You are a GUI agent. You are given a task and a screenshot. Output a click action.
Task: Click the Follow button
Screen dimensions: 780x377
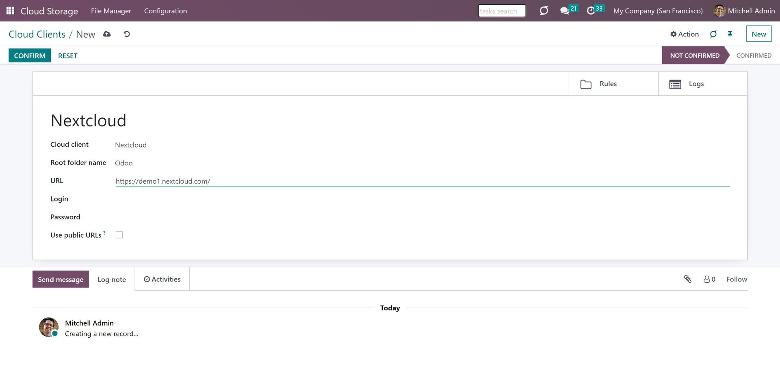(x=737, y=280)
